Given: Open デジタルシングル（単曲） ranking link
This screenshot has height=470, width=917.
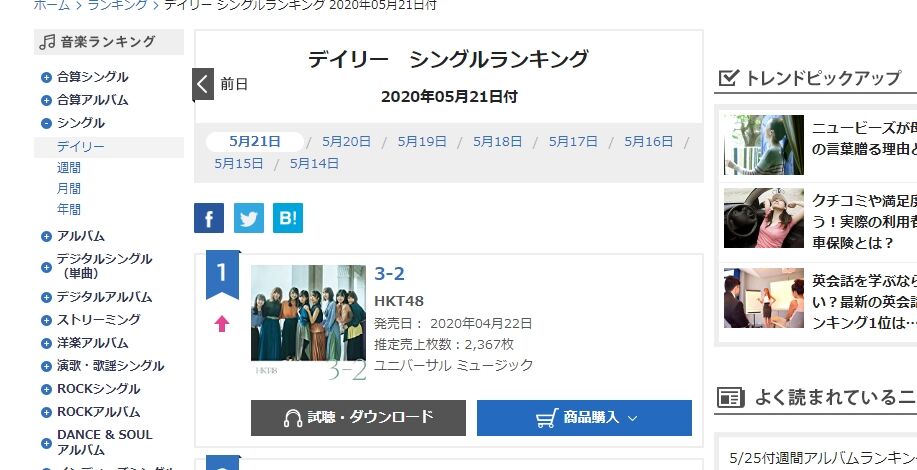Looking at the screenshot, I should (104, 266).
